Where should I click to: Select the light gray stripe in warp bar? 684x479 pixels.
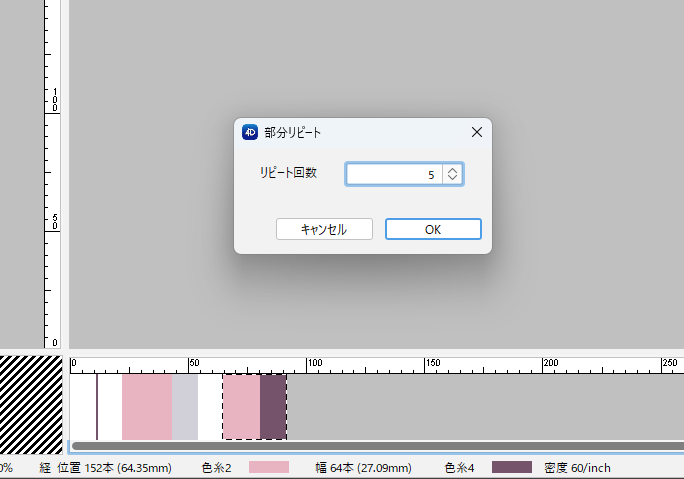point(185,407)
